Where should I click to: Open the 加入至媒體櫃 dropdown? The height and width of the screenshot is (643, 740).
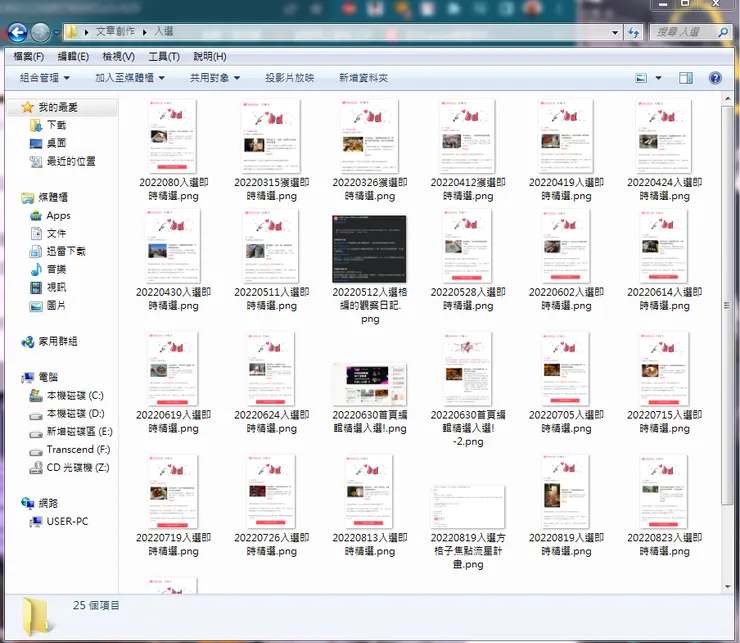tap(130, 78)
